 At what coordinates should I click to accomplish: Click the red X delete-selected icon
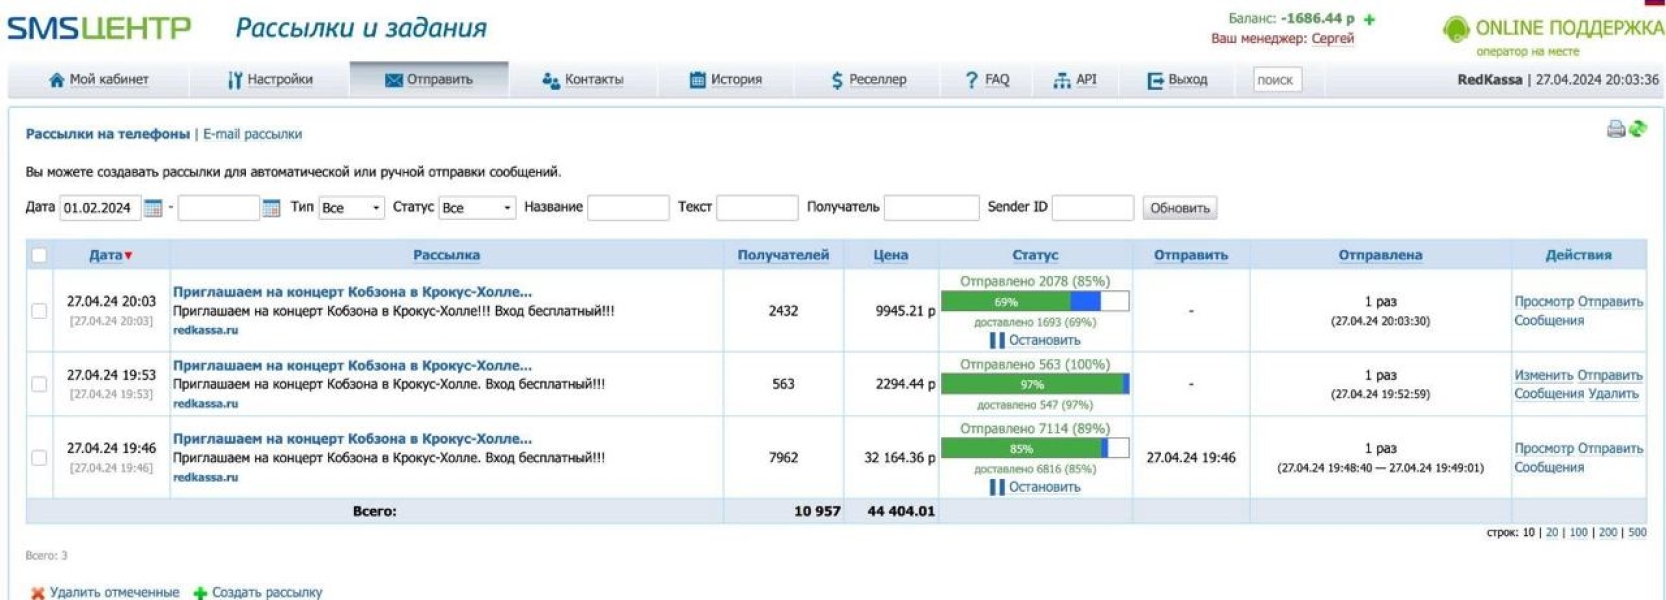point(37,593)
